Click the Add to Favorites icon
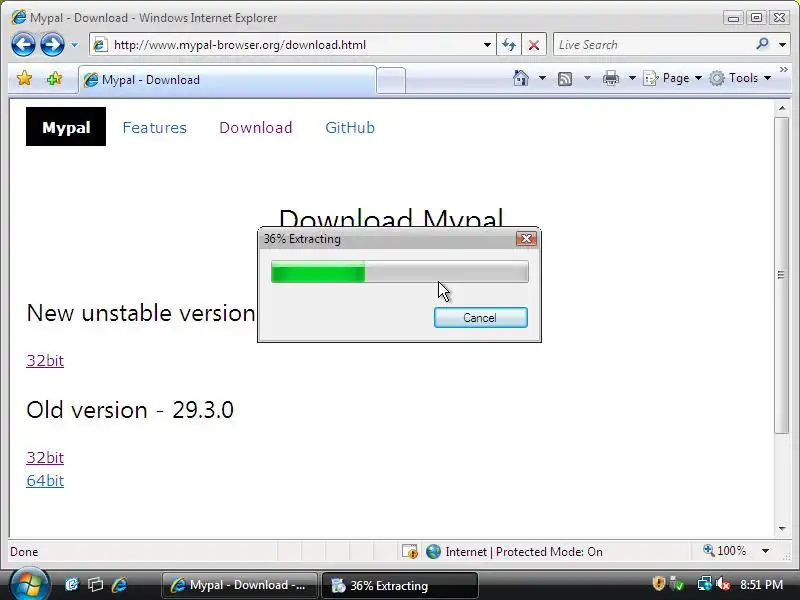 click(54, 79)
